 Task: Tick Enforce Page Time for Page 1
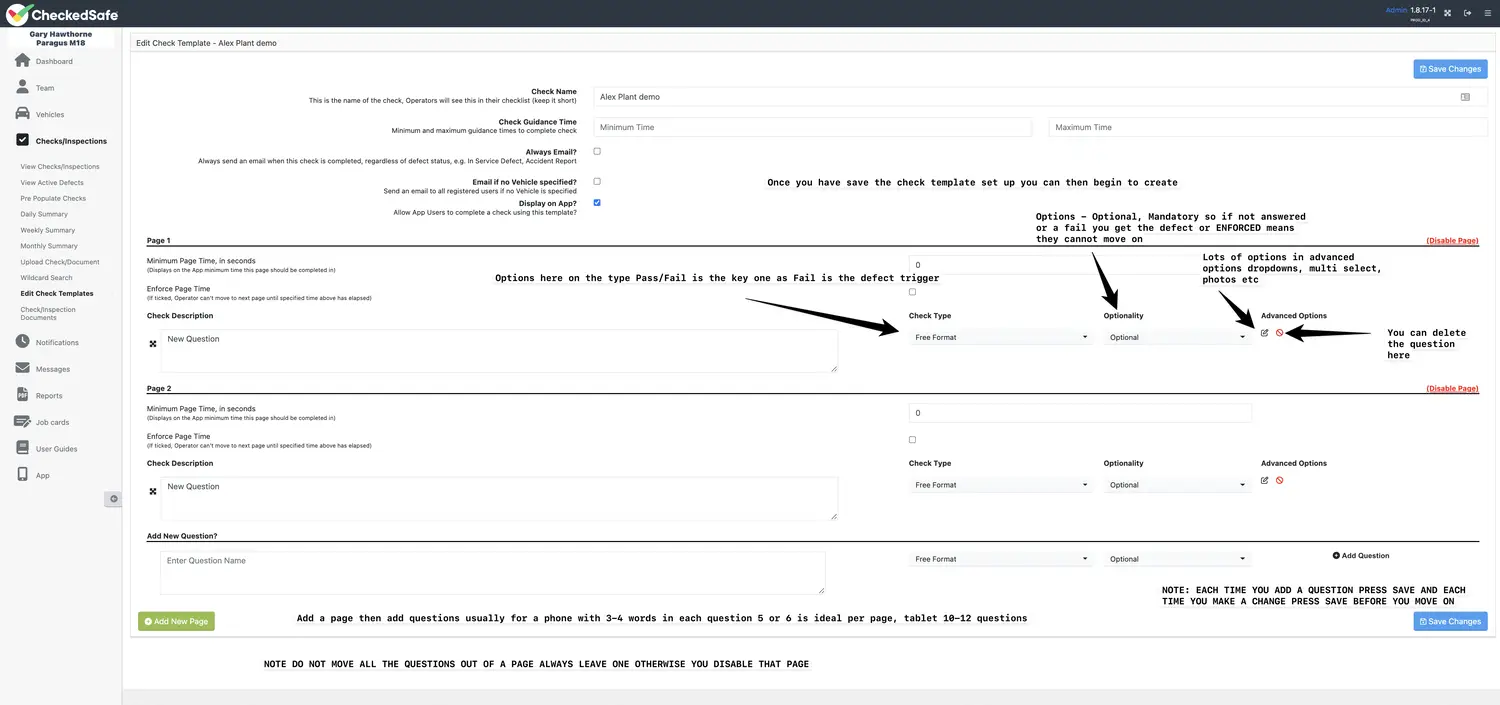912,292
